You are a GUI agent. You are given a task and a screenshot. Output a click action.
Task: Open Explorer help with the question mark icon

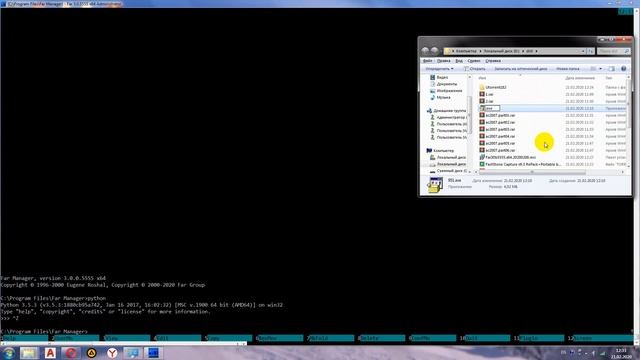point(623,69)
